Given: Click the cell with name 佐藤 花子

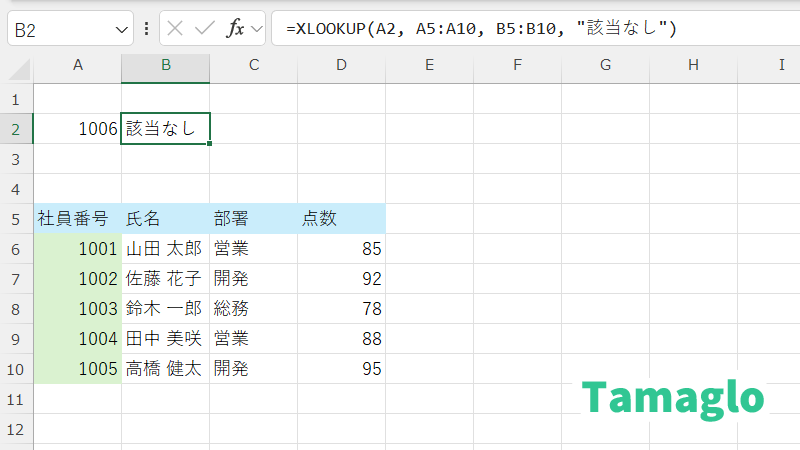Looking at the screenshot, I should pyautogui.click(x=165, y=279).
